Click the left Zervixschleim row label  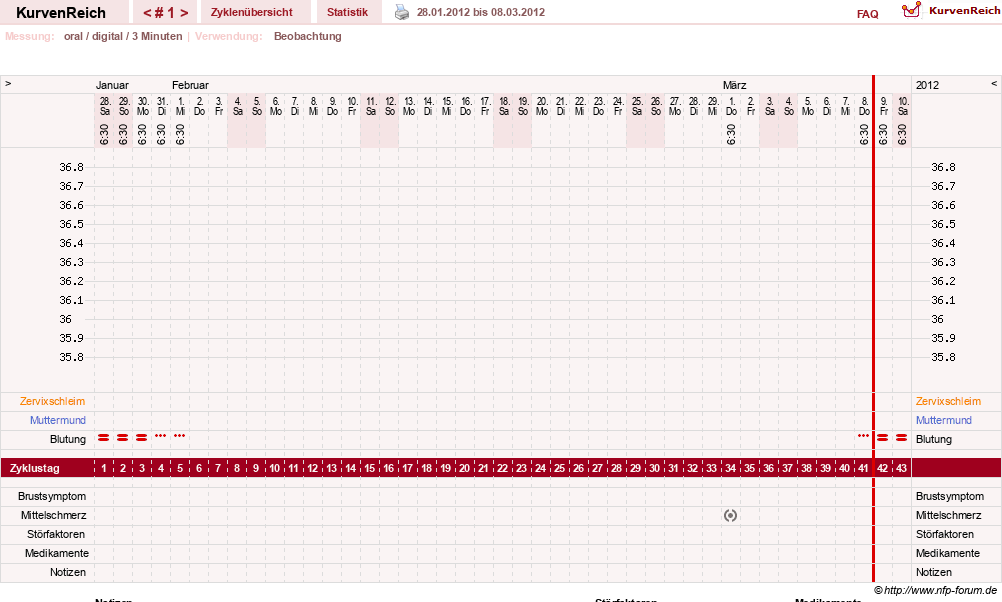click(52, 401)
